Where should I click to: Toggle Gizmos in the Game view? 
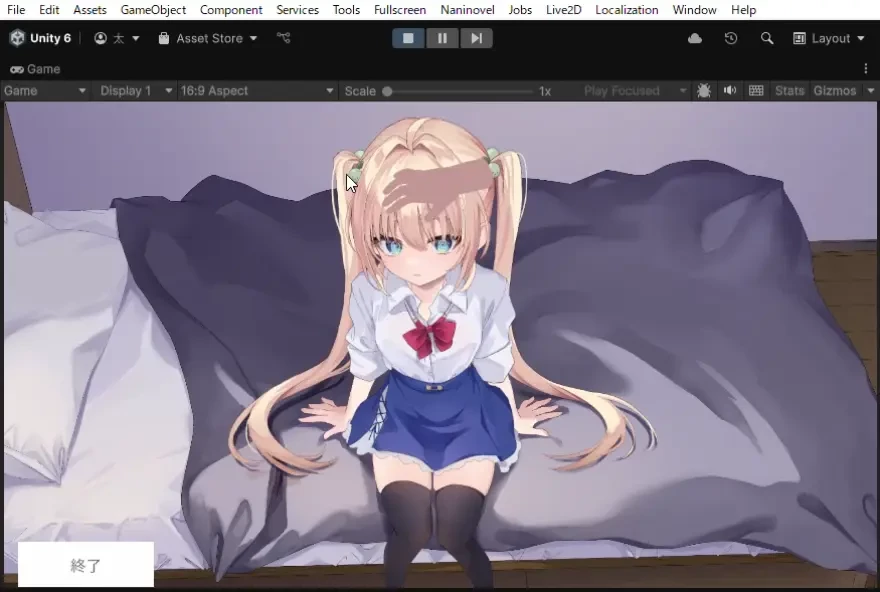(x=835, y=91)
